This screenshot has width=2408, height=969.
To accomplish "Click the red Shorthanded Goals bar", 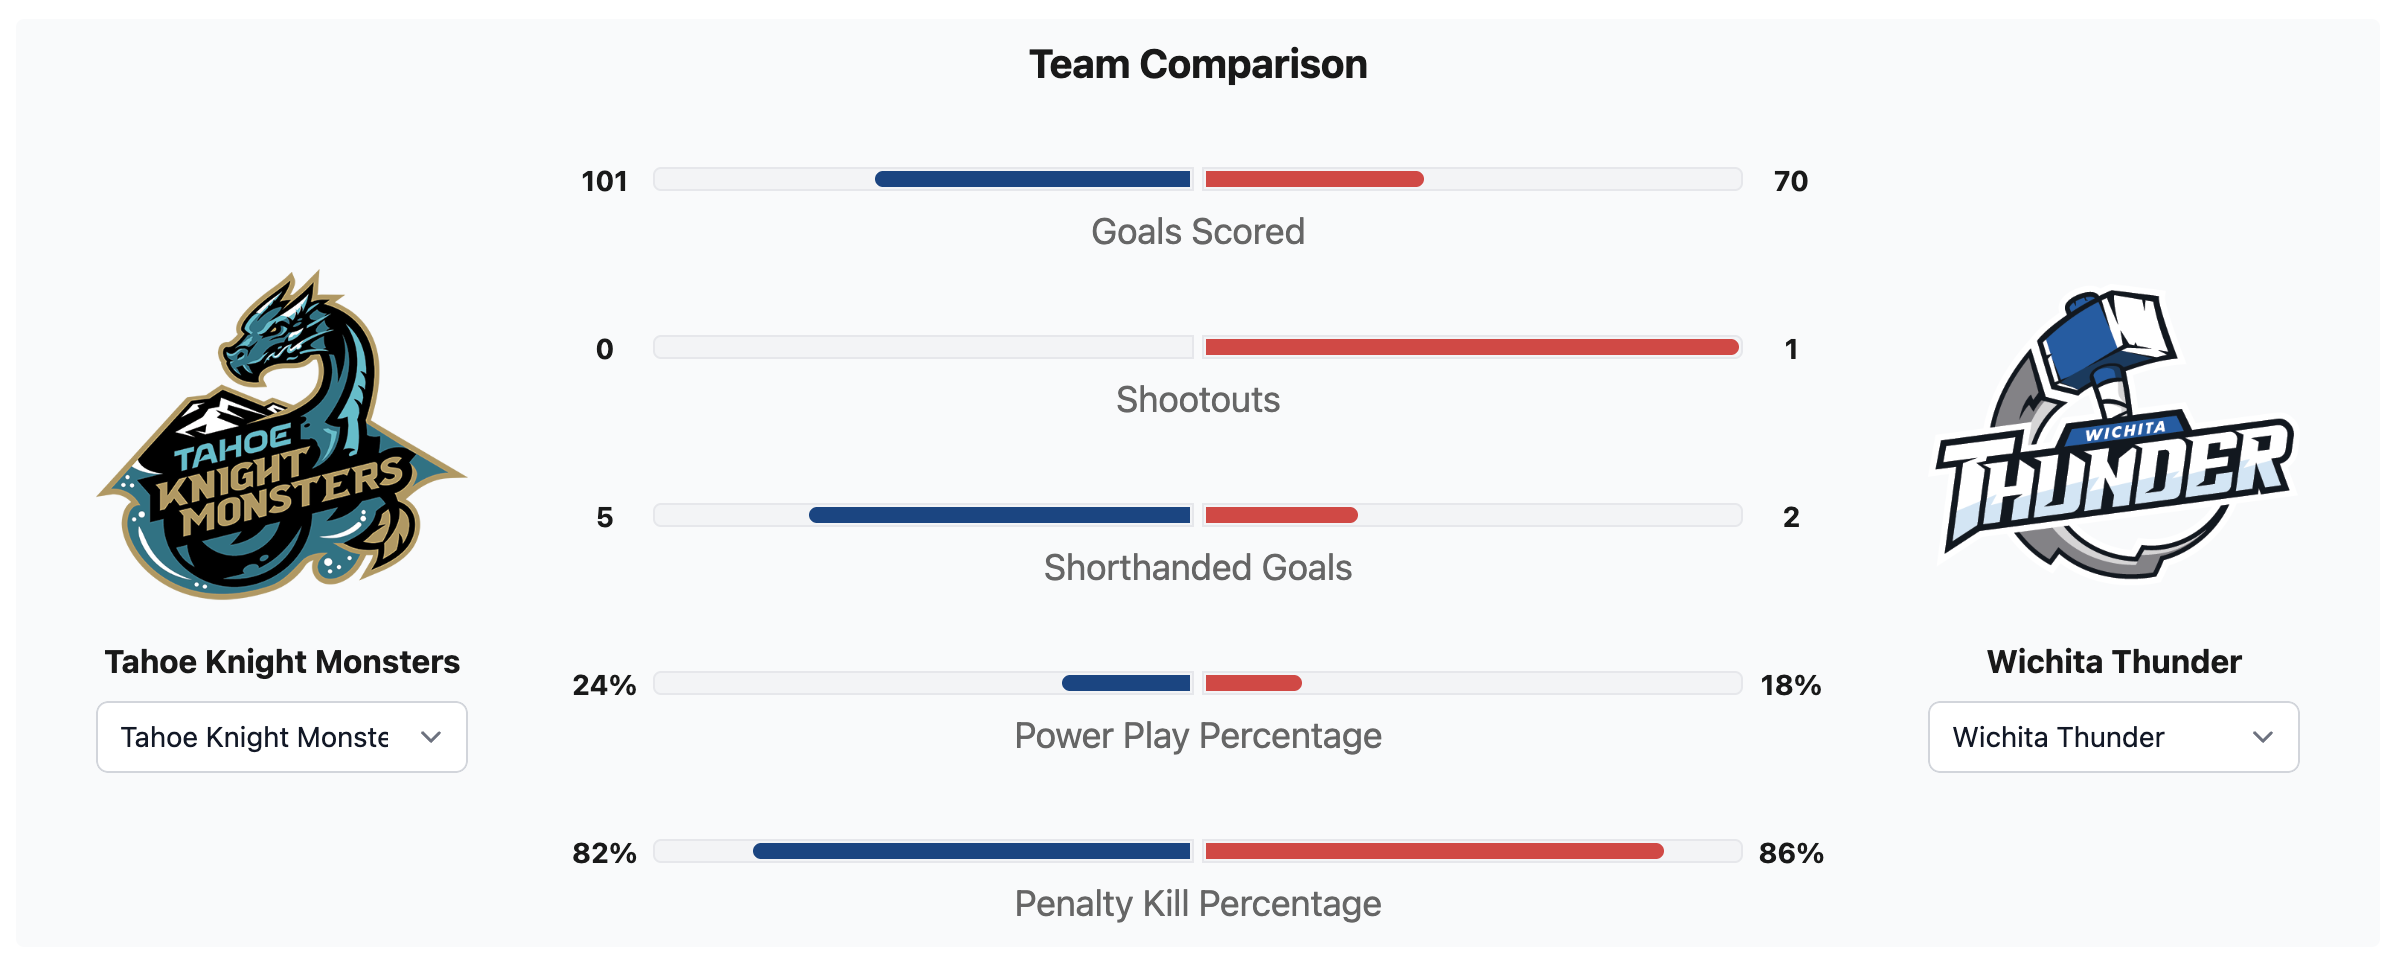I will click(1281, 516).
